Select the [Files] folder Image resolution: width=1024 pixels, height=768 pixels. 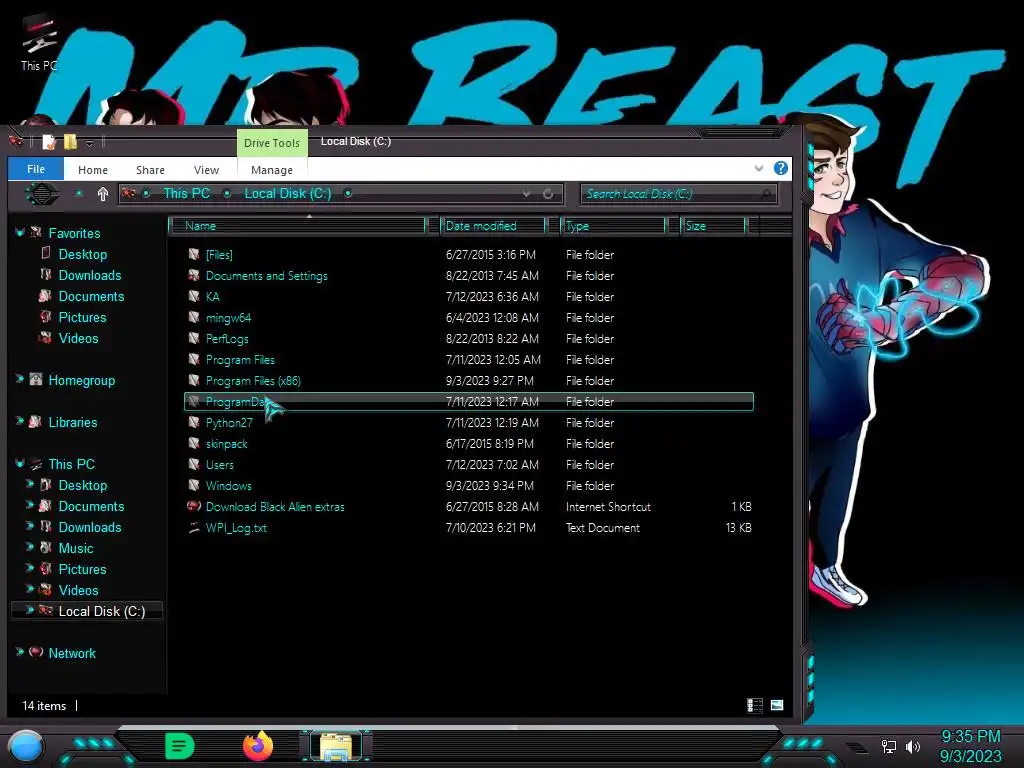219,255
